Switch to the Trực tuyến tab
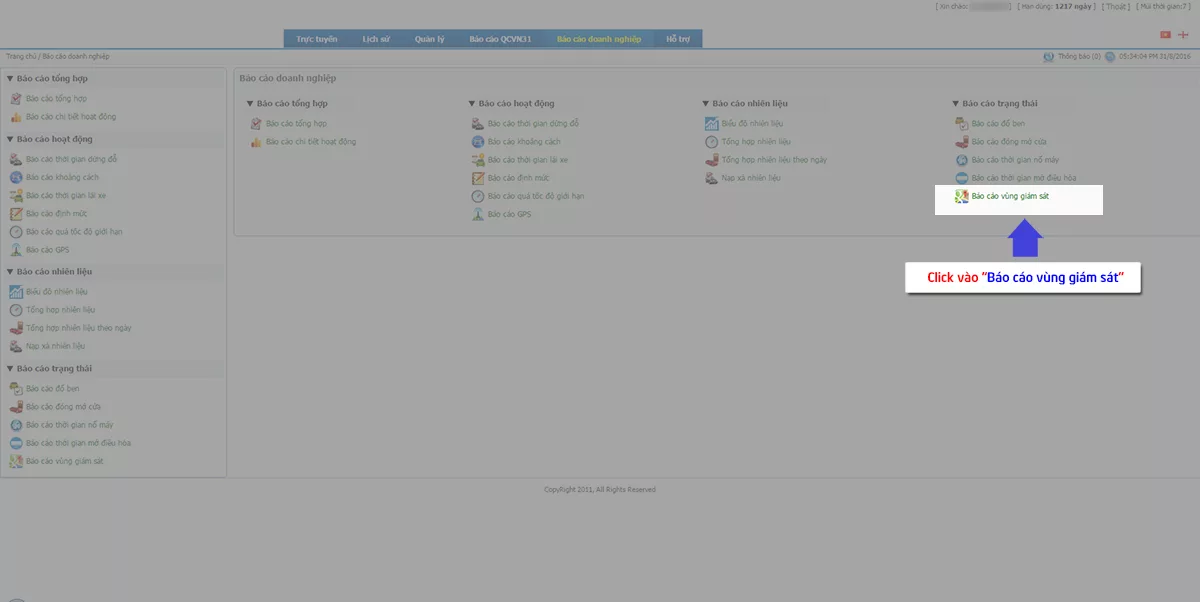 click(x=317, y=39)
